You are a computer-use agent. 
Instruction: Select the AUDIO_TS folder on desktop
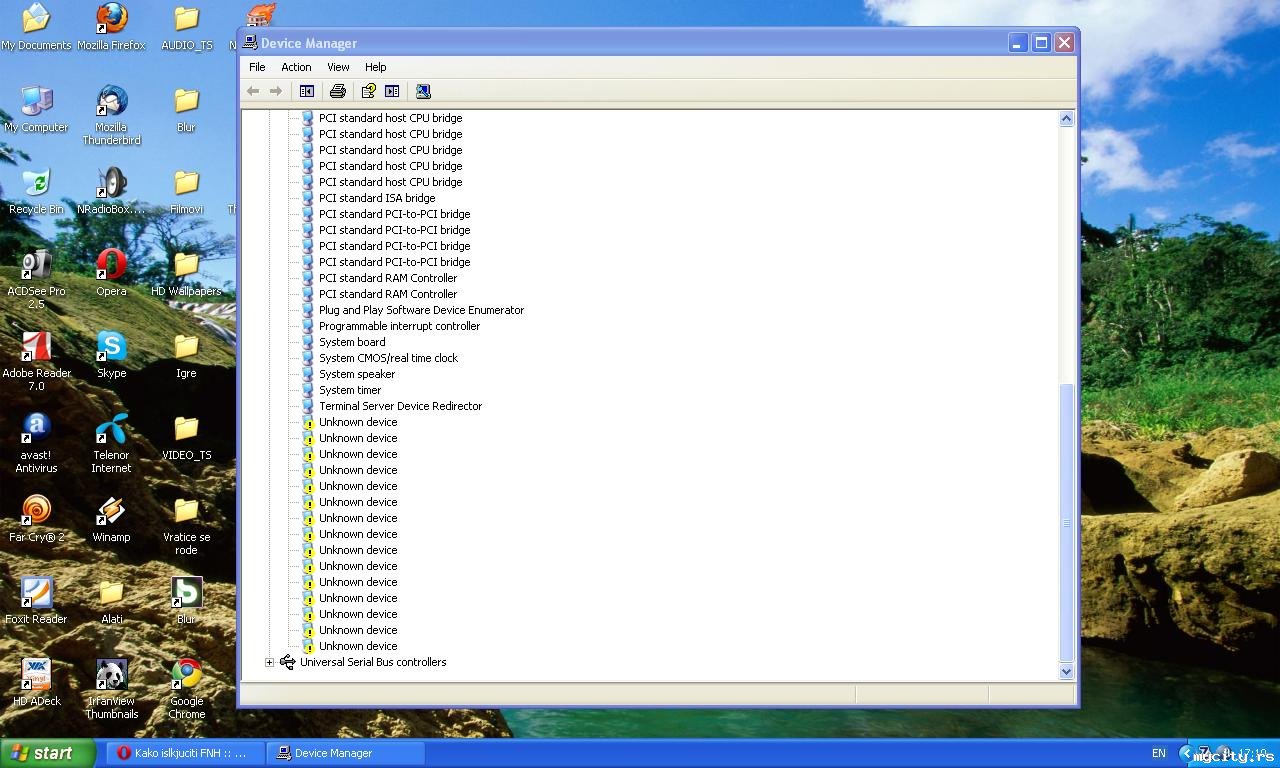[x=186, y=27]
